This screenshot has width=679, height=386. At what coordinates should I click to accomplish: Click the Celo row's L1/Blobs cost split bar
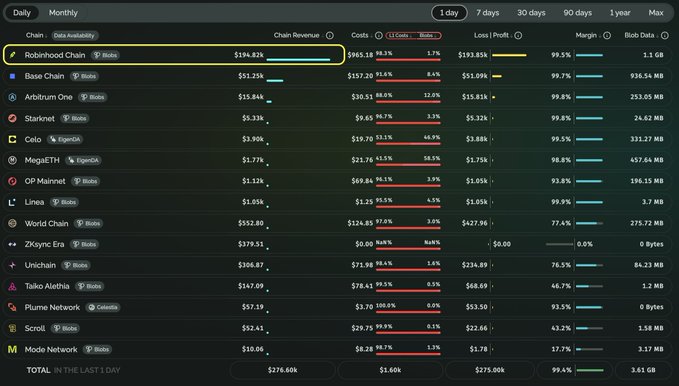pos(408,143)
